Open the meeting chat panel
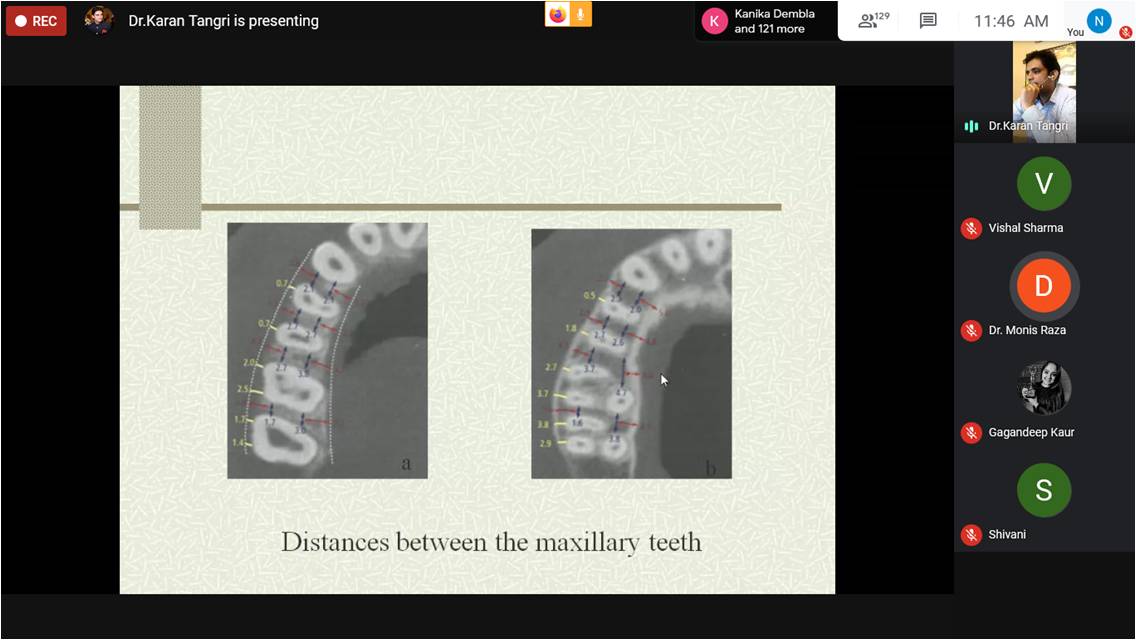Viewport: 1136px width, 640px height. [928, 21]
